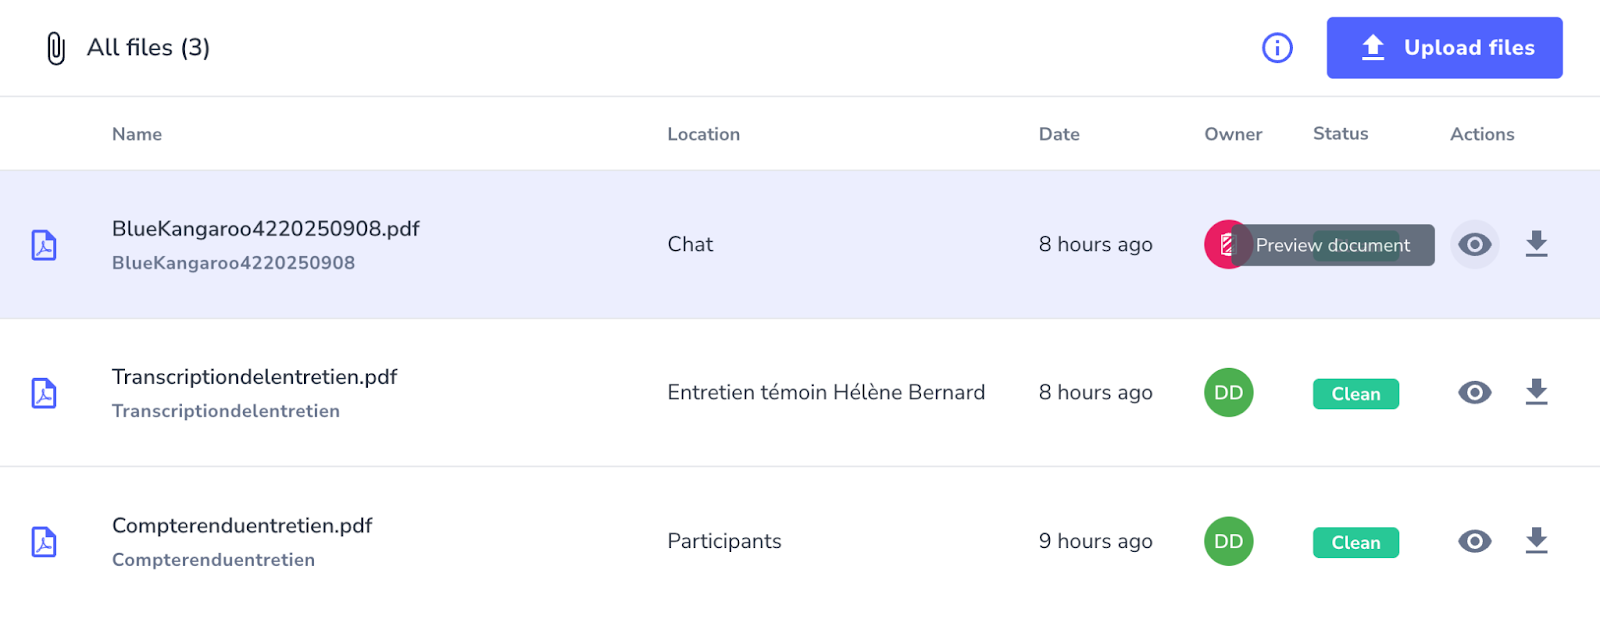The image size is (1600, 623).
Task: Download Transcriptiondelentretien.pdf
Action: click(1536, 392)
